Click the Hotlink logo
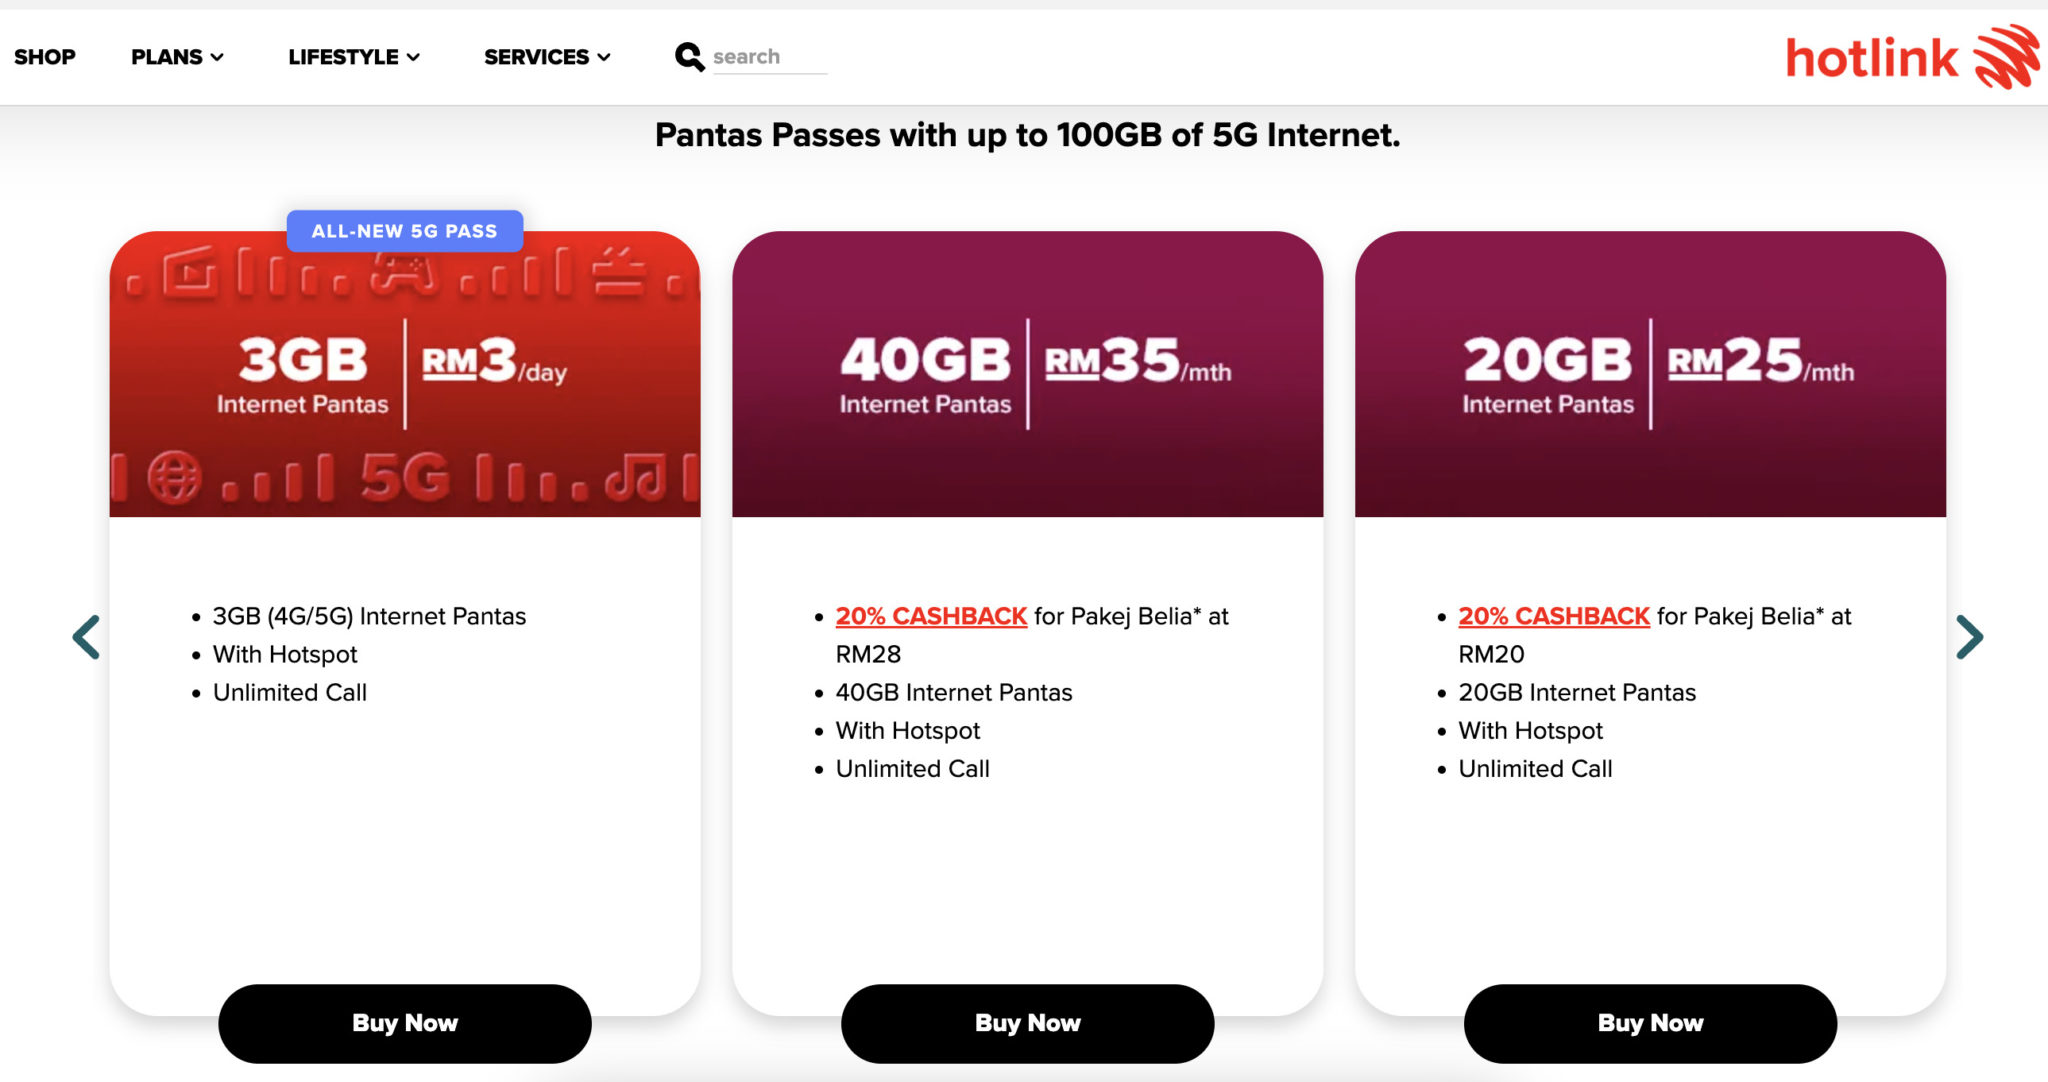This screenshot has width=2048, height=1082. coord(1911,58)
